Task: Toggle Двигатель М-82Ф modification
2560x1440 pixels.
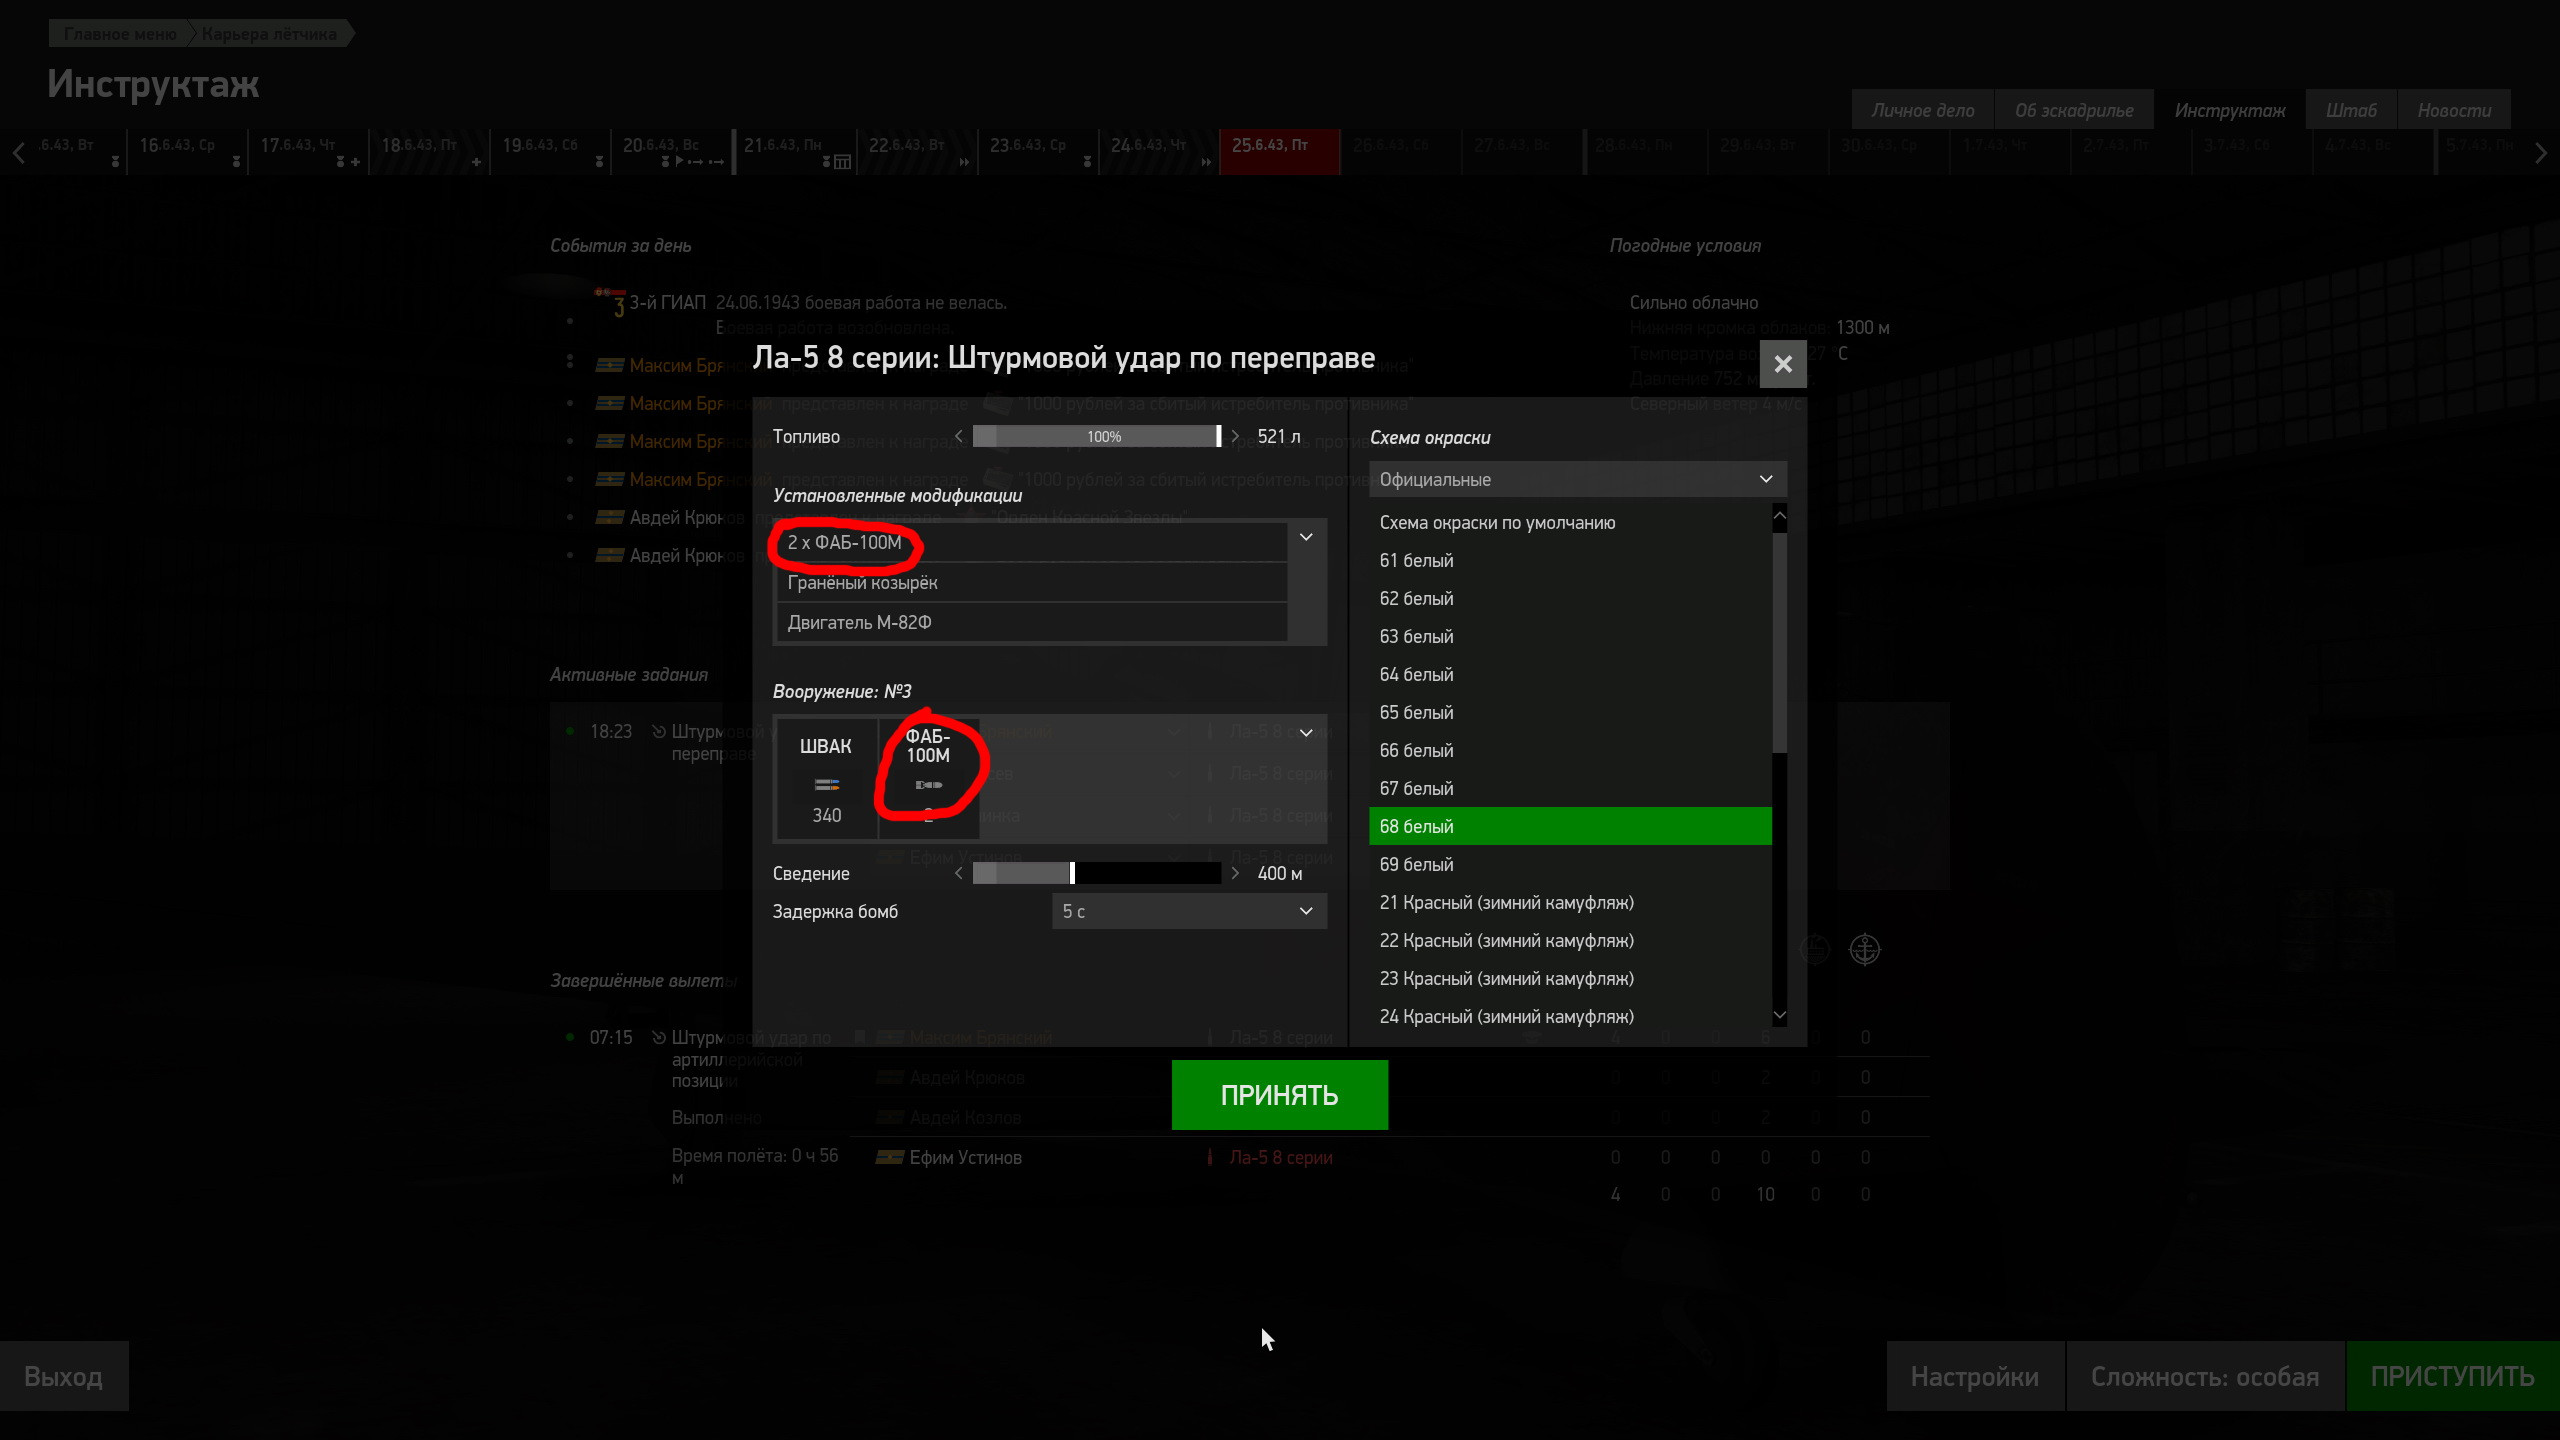Action: (x=1031, y=623)
